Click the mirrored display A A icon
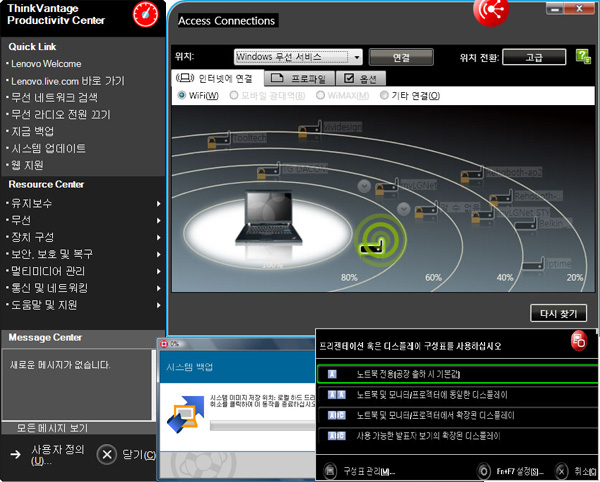This screenshot has height=482, width=600. [x=337, y=395]
